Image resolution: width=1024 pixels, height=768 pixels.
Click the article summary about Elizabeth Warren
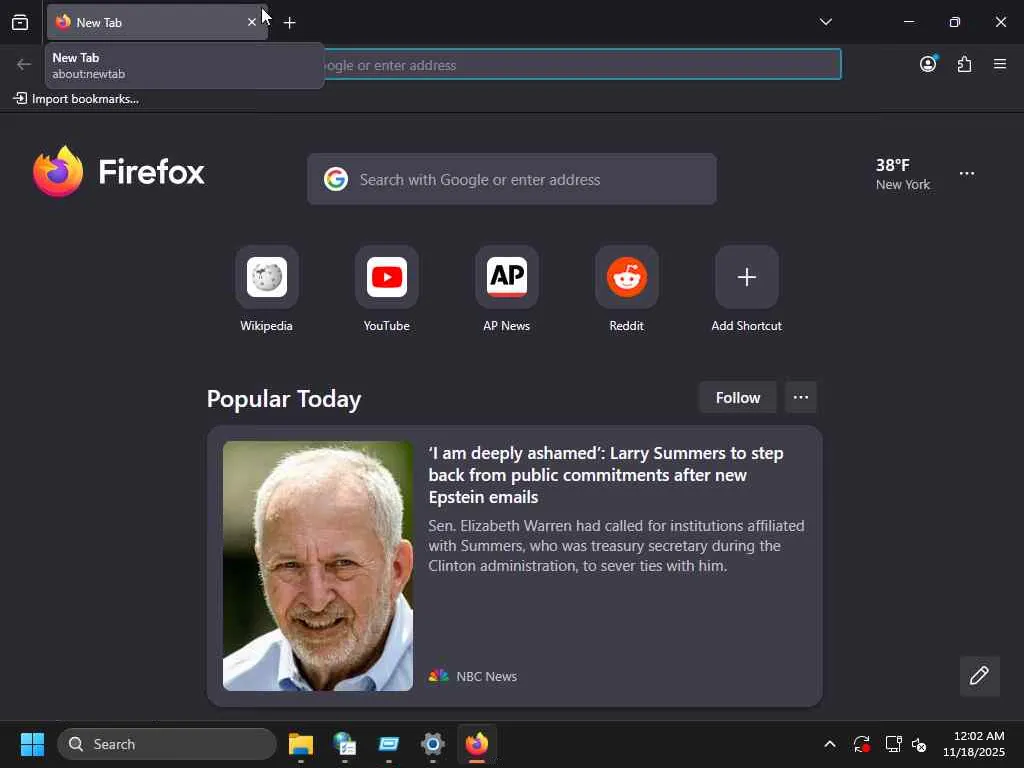tap(616, 546)
